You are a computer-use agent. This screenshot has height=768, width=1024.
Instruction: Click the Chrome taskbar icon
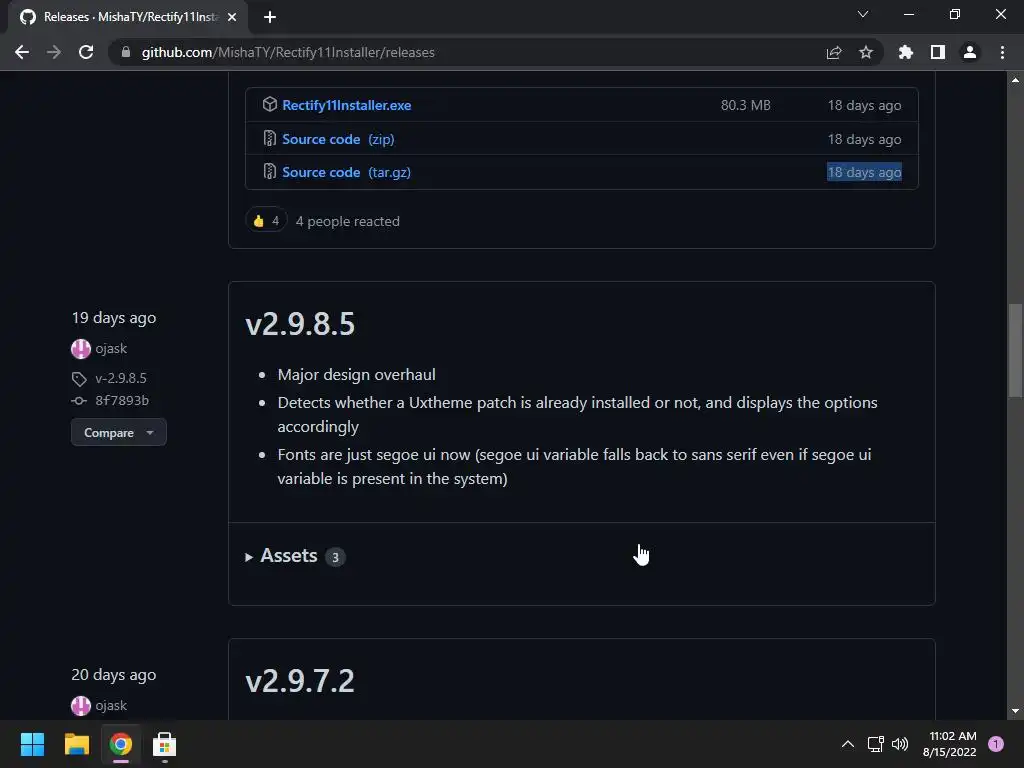121,744
